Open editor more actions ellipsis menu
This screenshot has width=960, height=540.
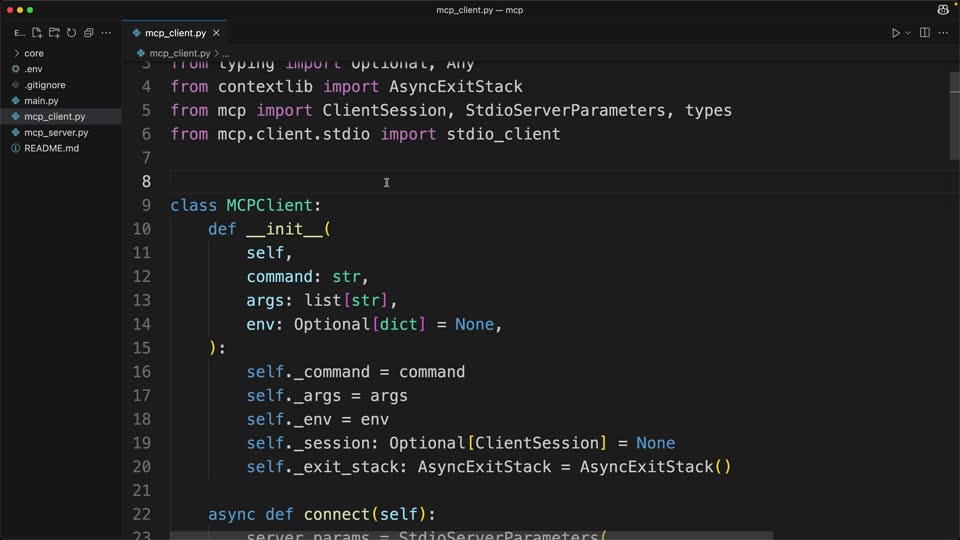point(943,32)
